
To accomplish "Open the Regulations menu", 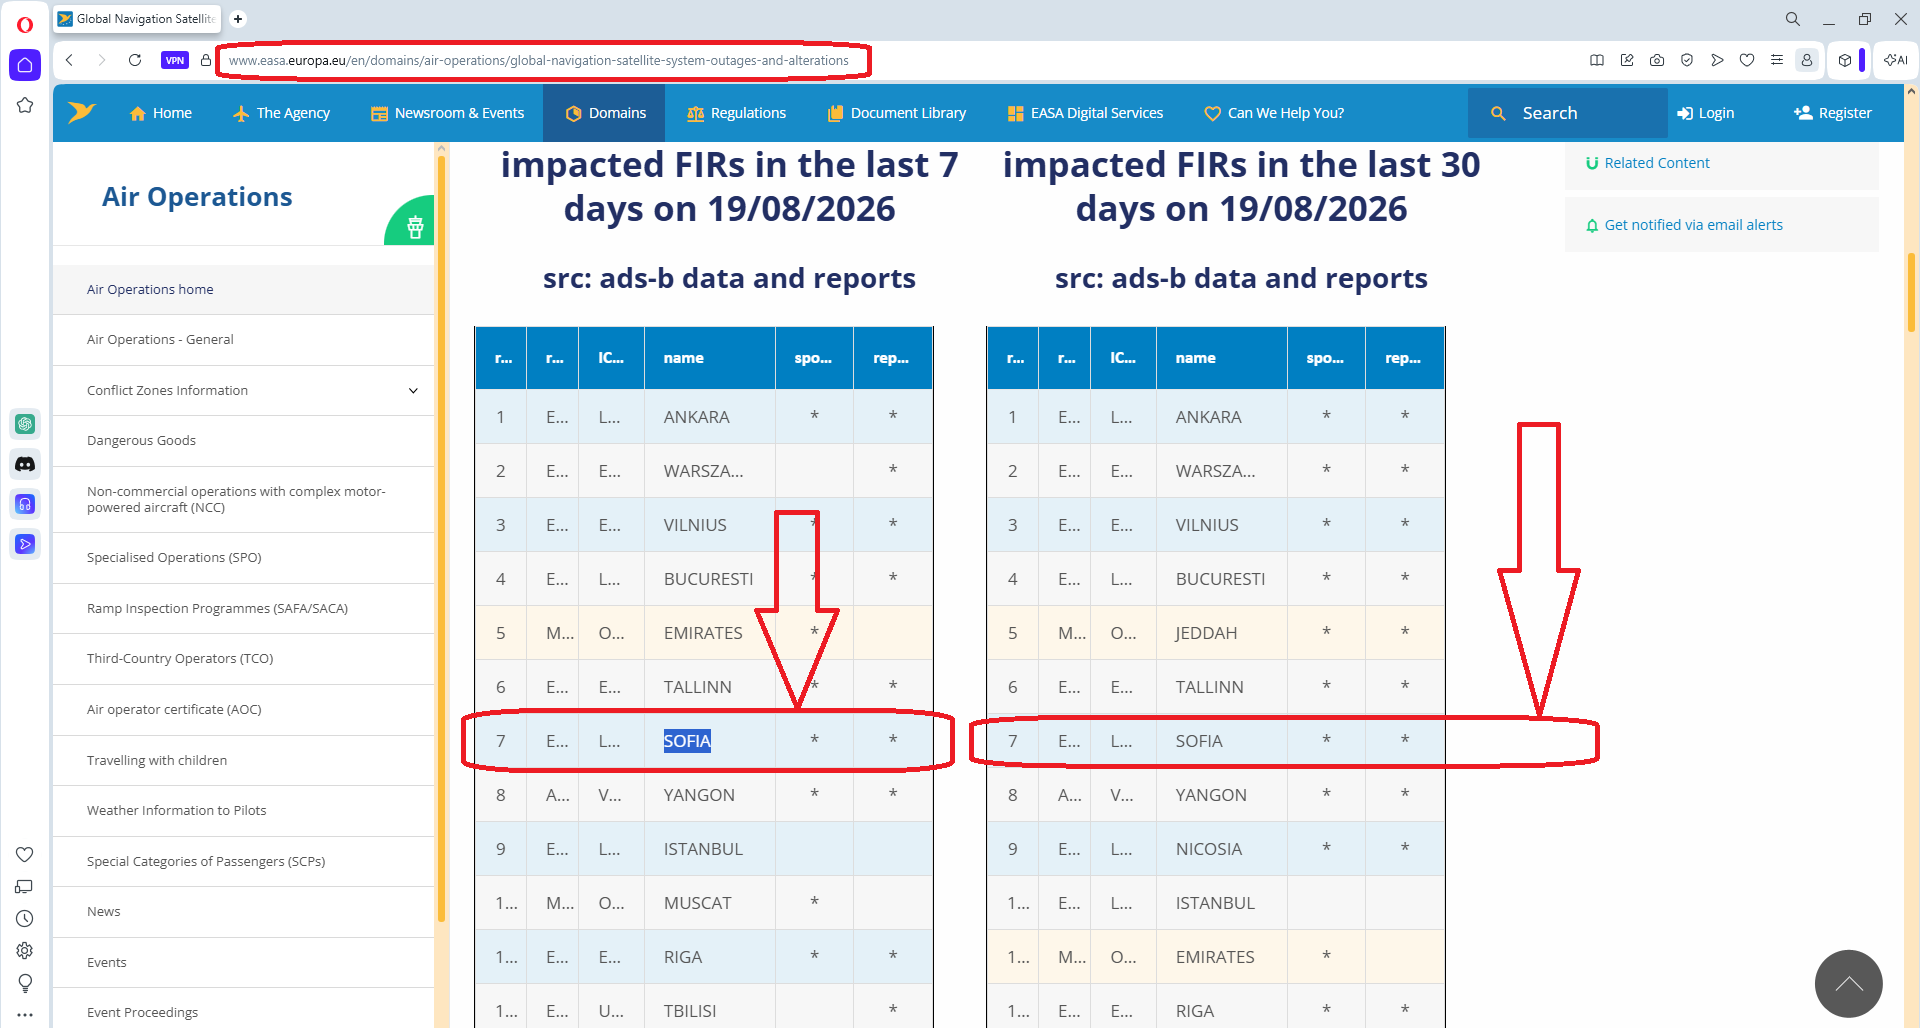I will pyautogui.click(x=737, y=113).
